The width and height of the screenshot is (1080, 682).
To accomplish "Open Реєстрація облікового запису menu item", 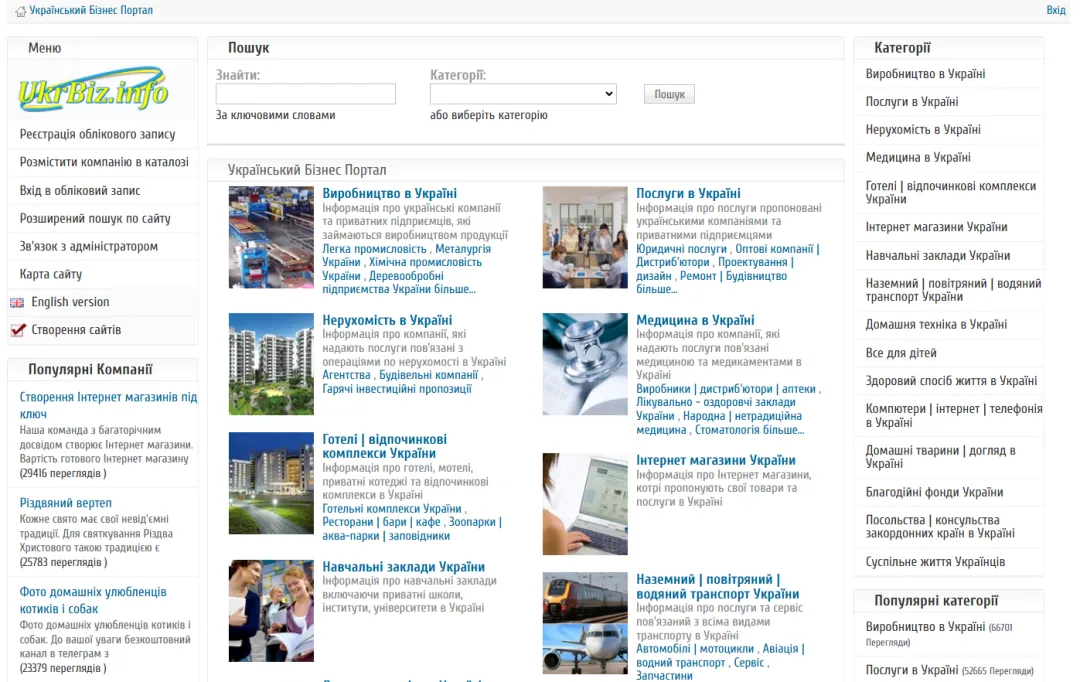I will coord(97,134).
